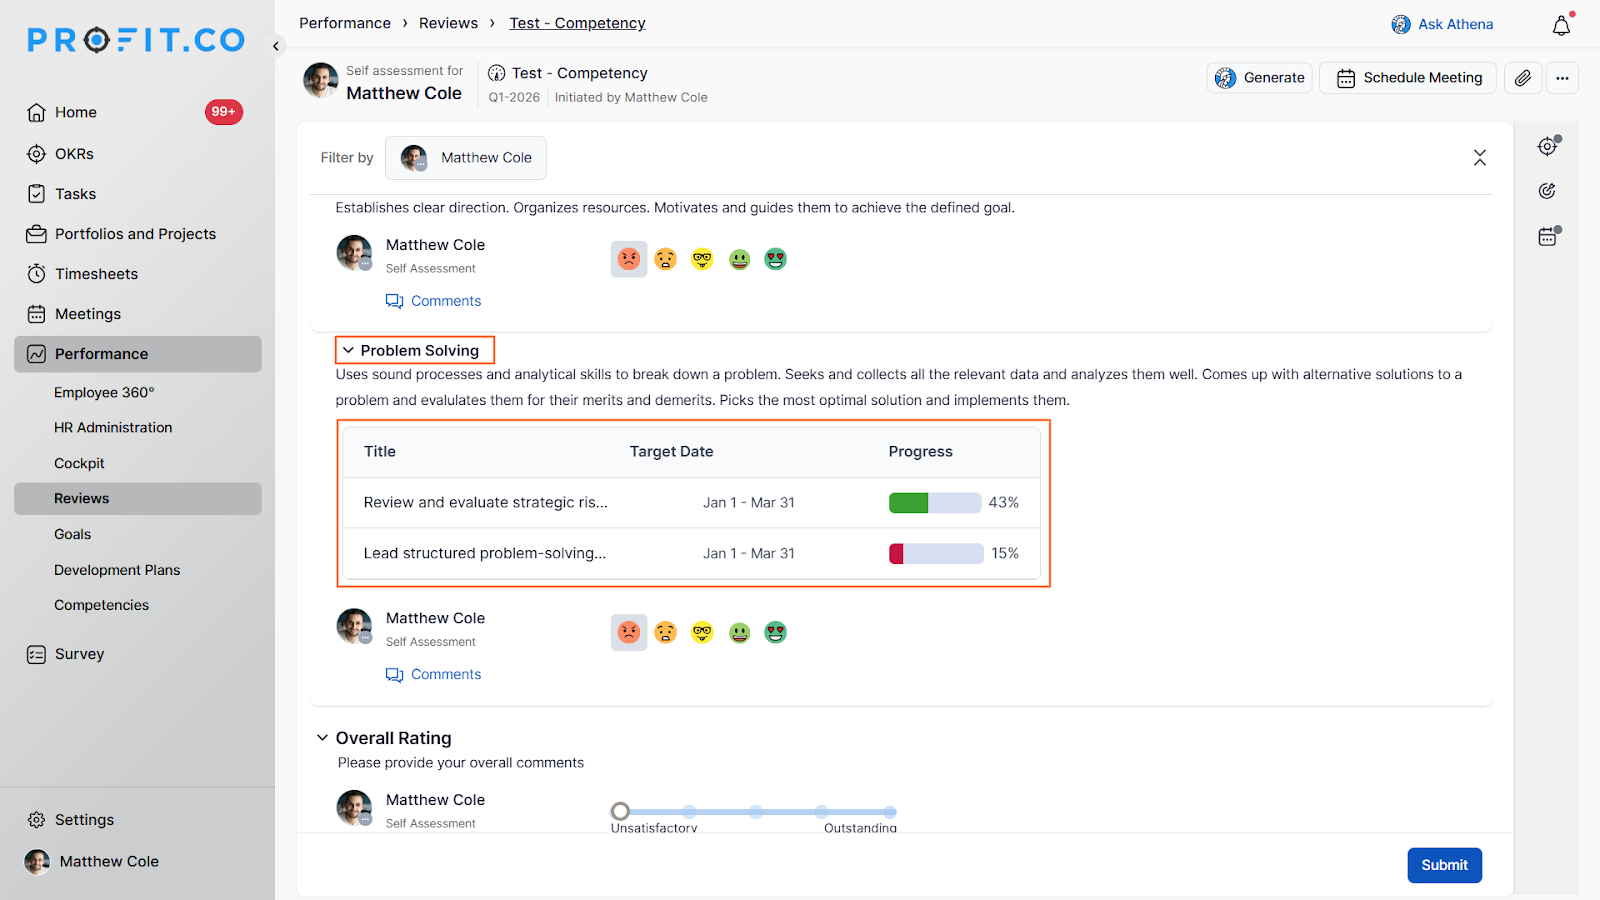Collapse the left sidebar with arrow

tap(276, 46)
